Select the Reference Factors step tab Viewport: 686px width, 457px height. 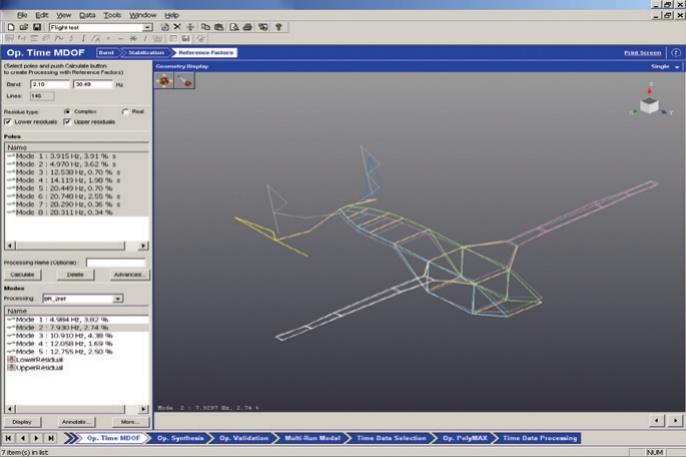[206, 52]
